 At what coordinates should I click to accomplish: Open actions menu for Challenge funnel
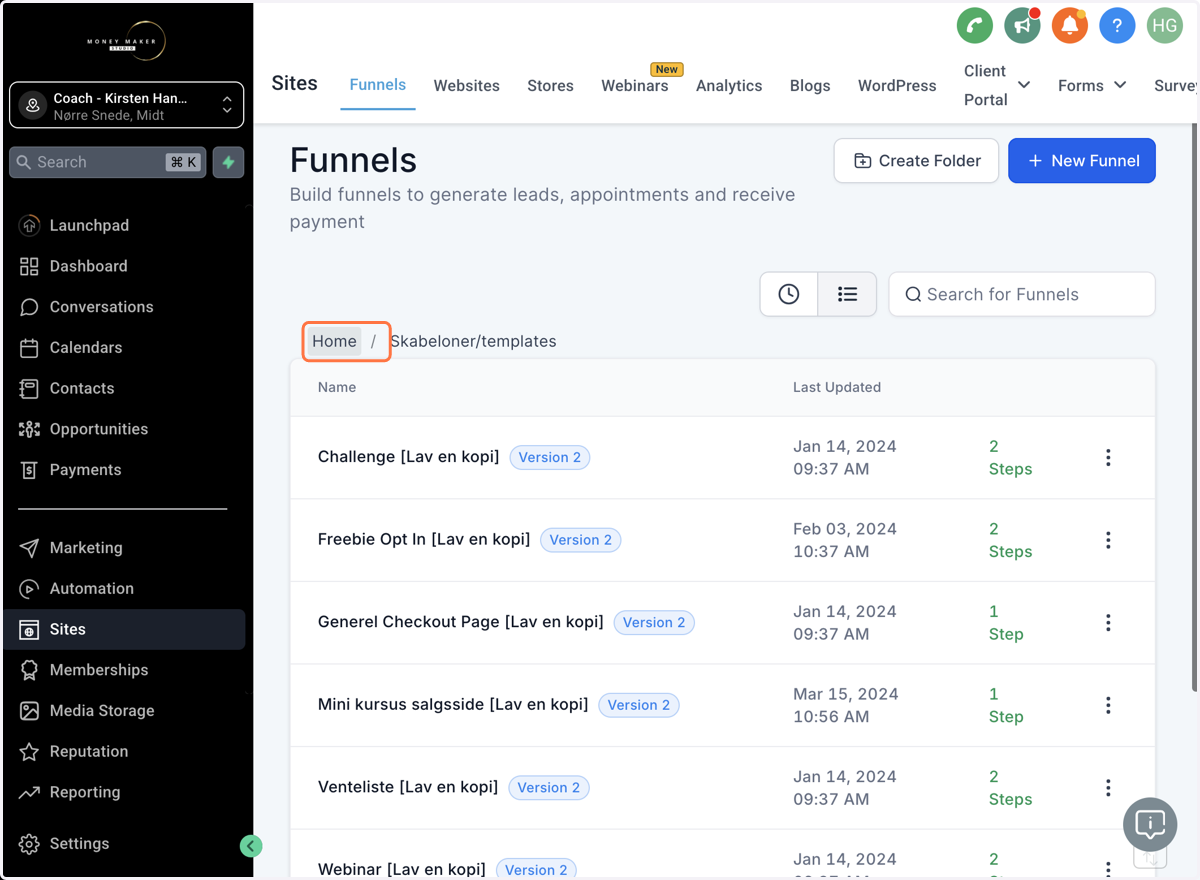pos(1108,458)
